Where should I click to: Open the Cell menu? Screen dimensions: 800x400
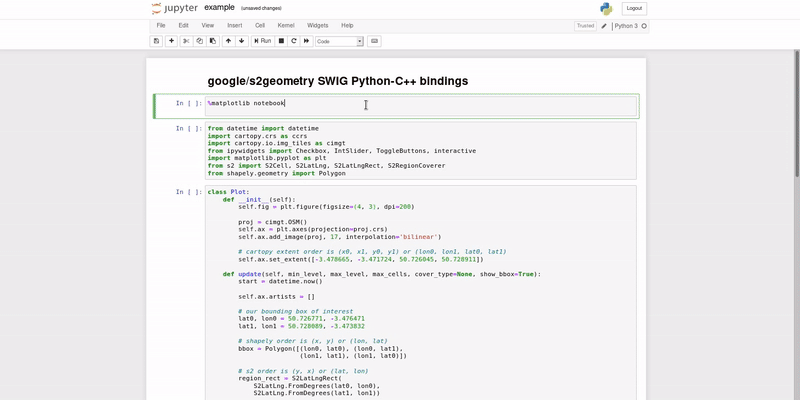260,26
